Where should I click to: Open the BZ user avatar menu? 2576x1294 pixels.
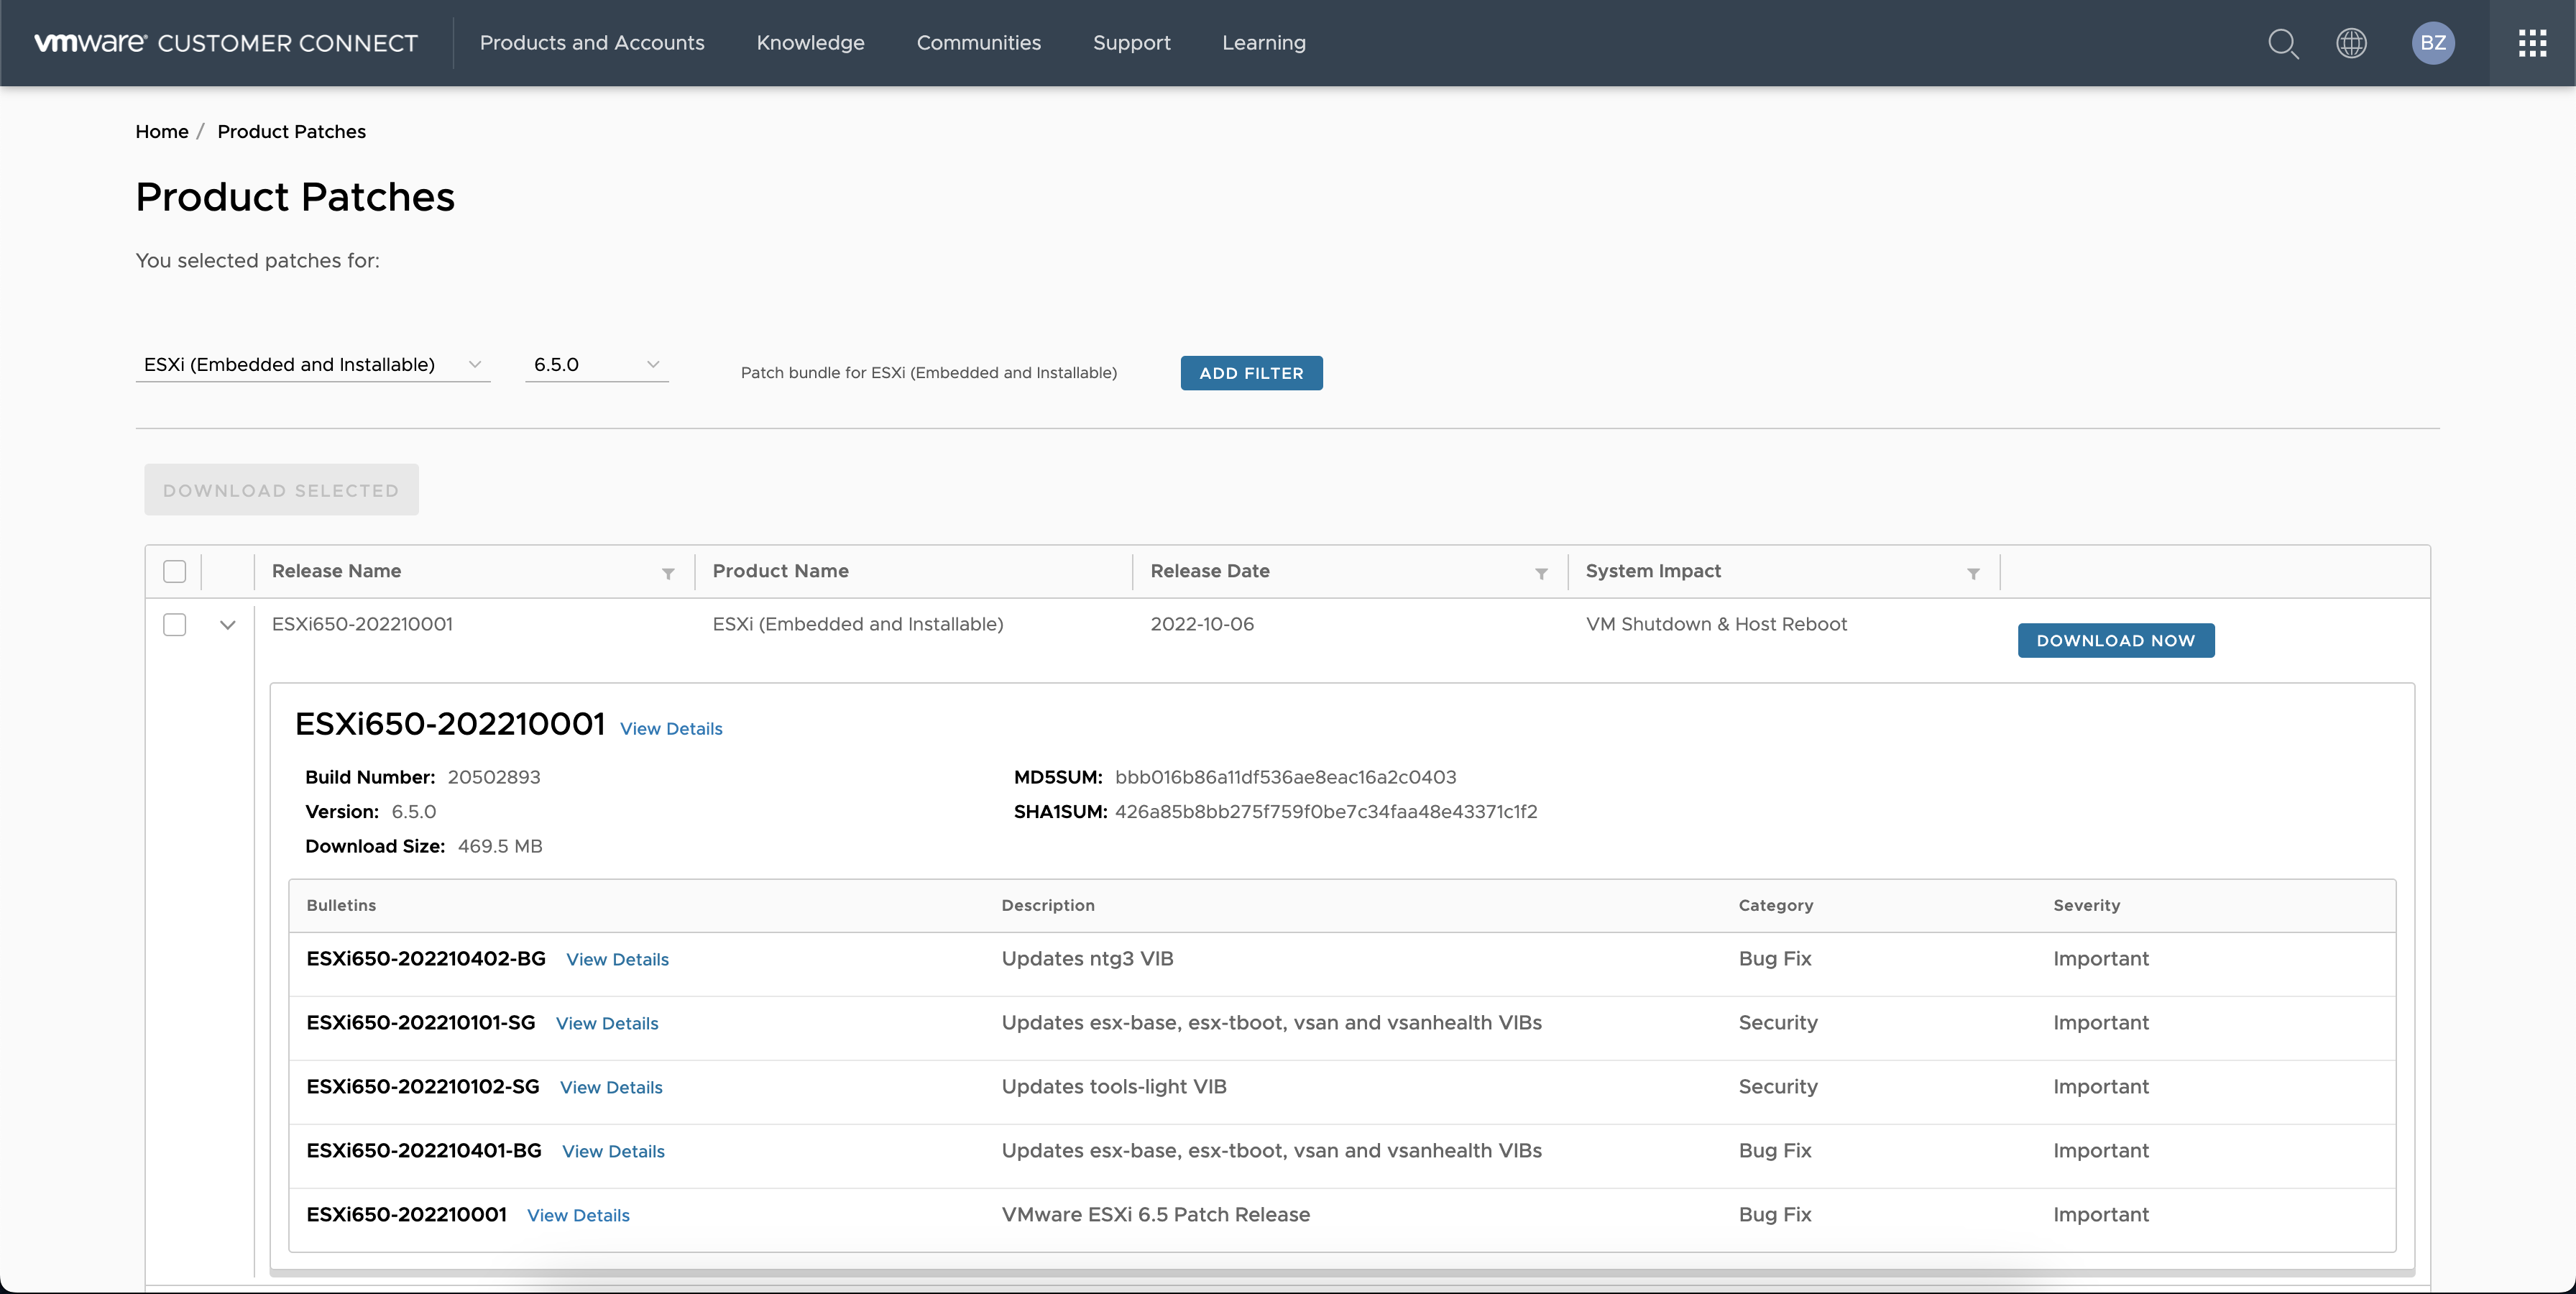(x=2432, y=43)
